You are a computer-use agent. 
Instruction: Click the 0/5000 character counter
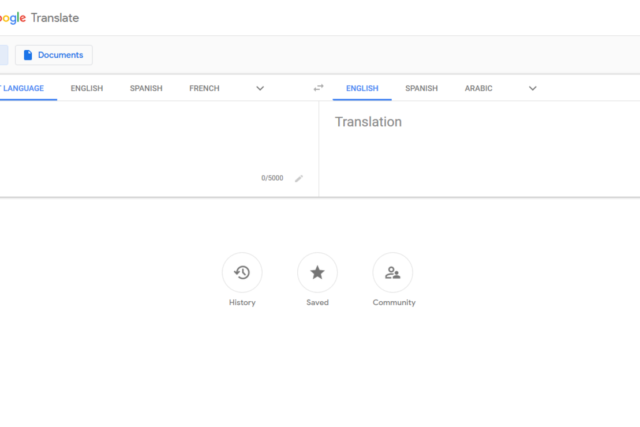272,178
